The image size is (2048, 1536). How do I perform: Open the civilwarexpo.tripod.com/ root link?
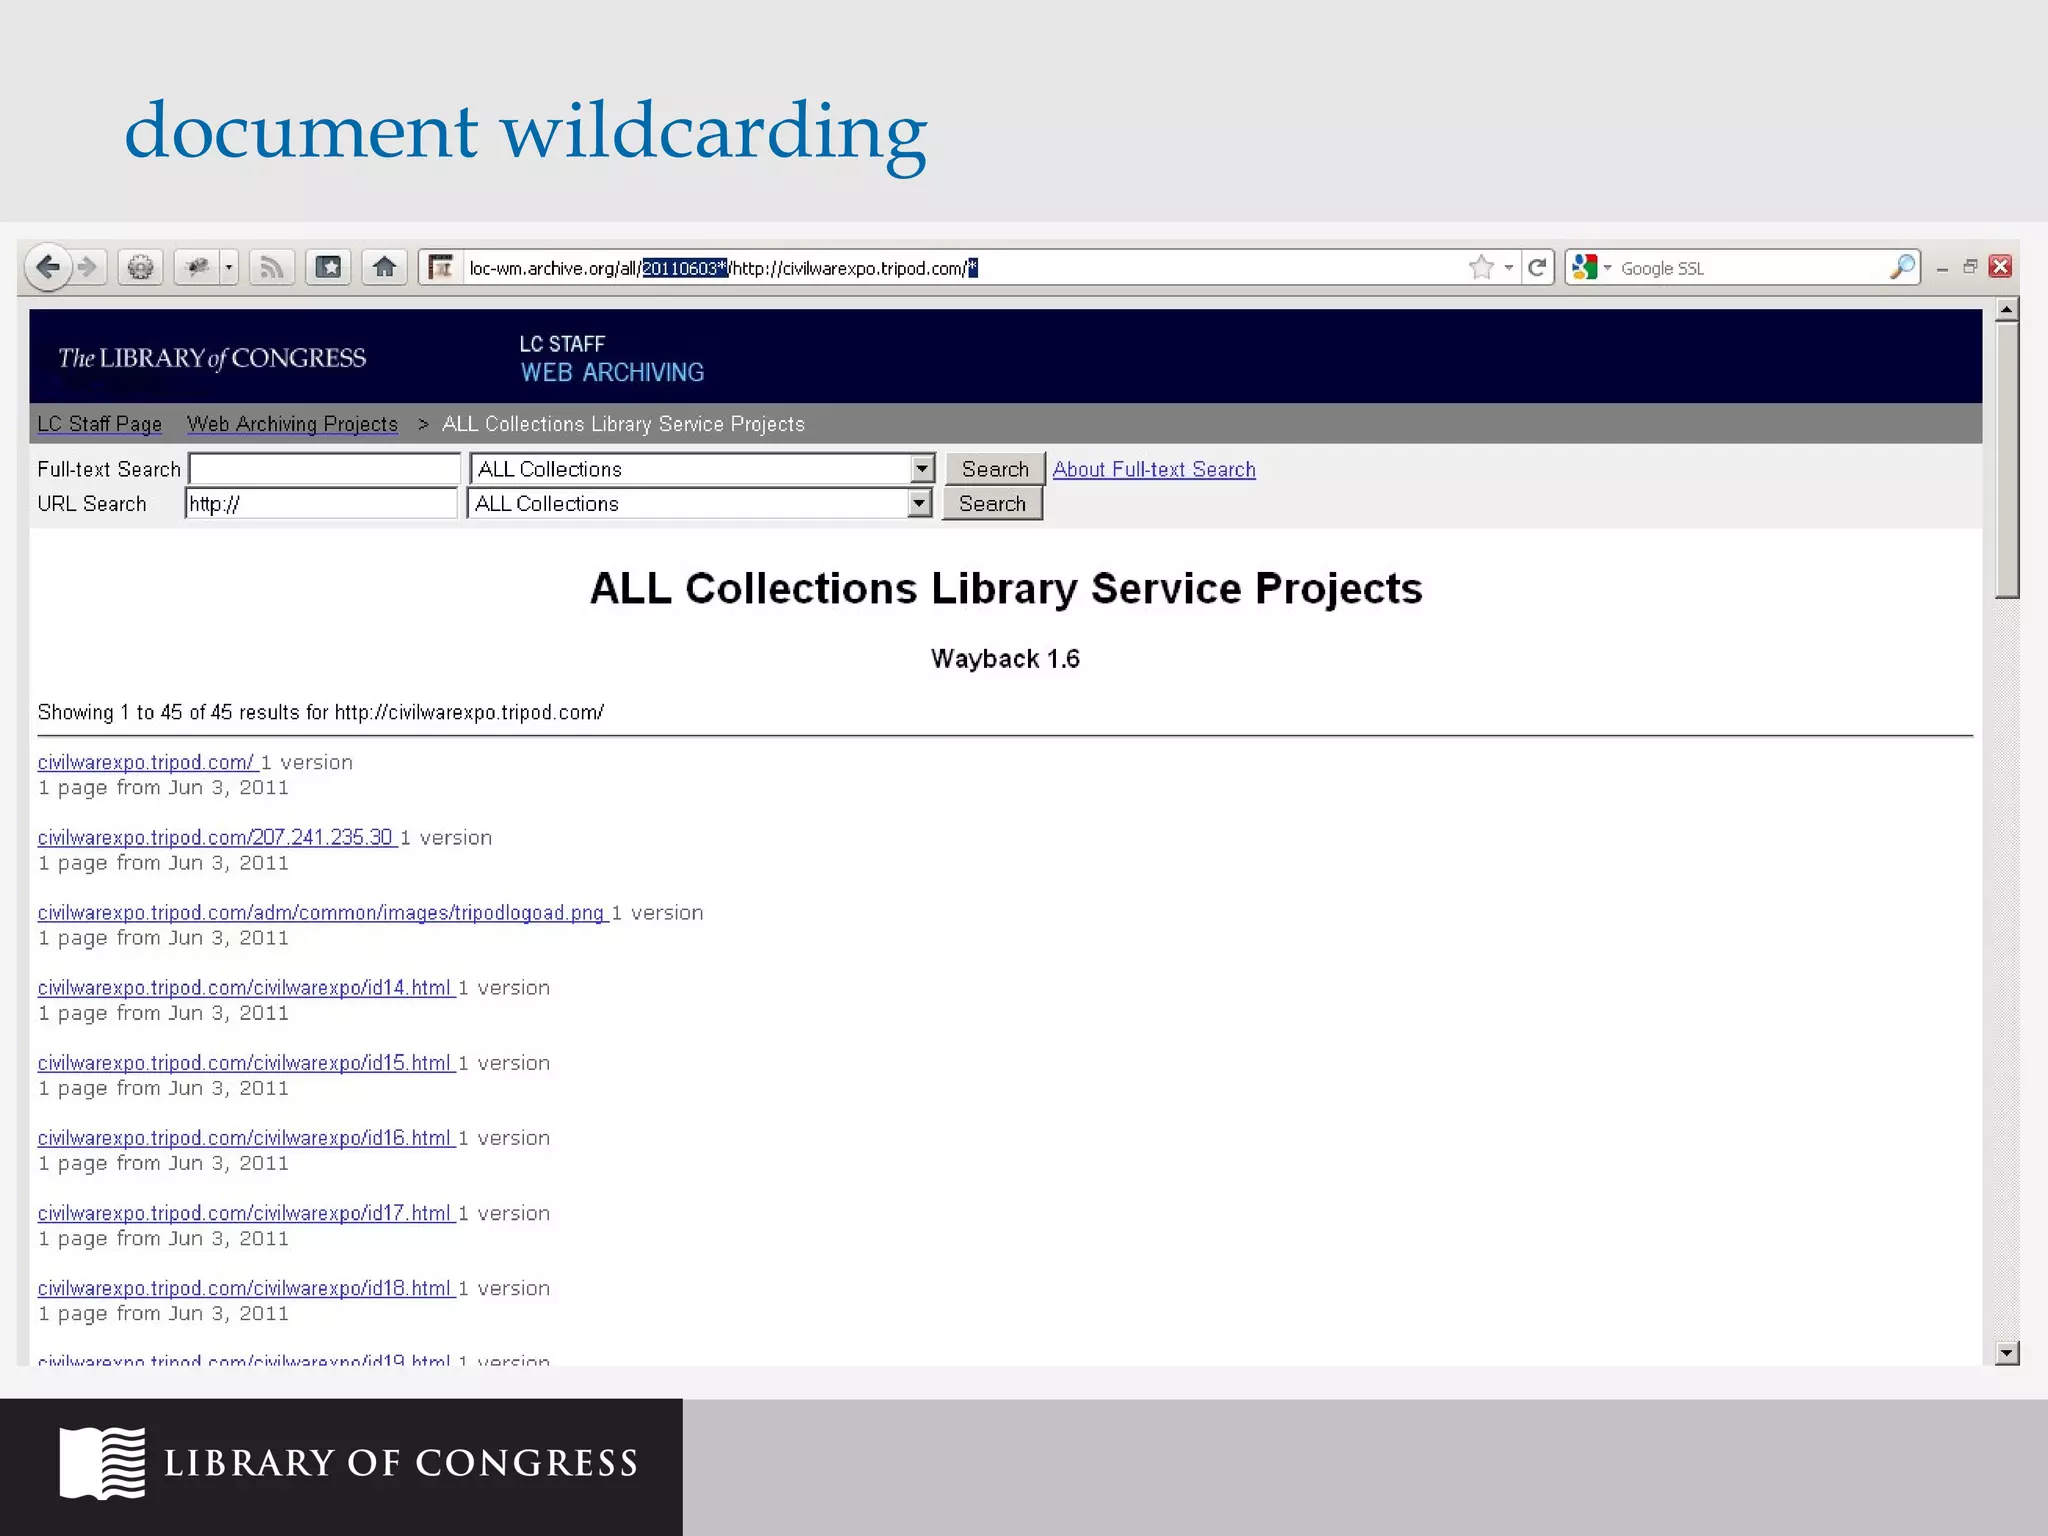point(146,762)
